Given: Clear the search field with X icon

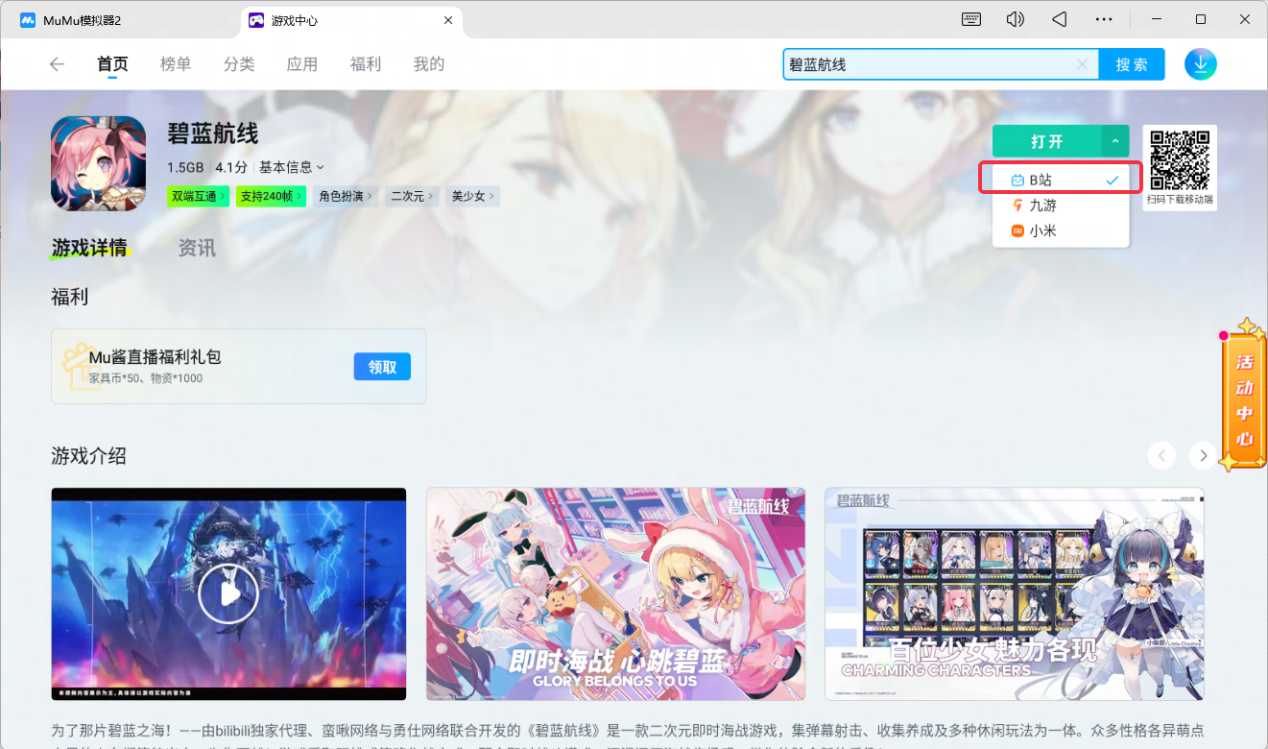Looking at the screenshot, I should (1082, 64).
